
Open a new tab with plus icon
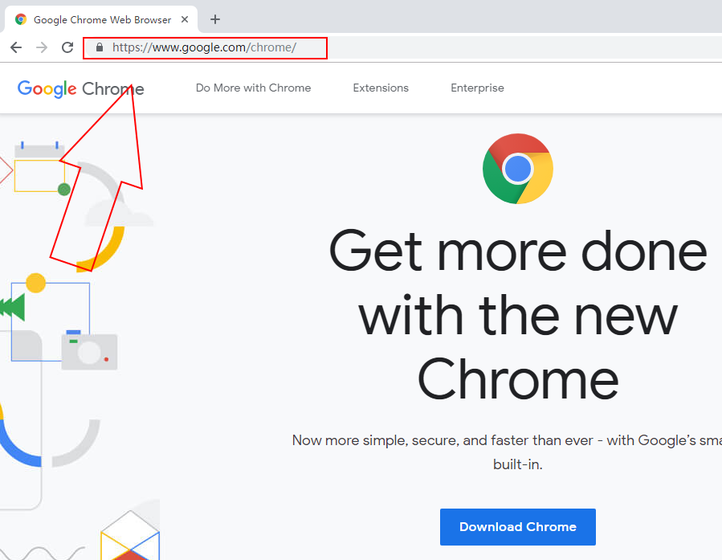pos(215,19)
